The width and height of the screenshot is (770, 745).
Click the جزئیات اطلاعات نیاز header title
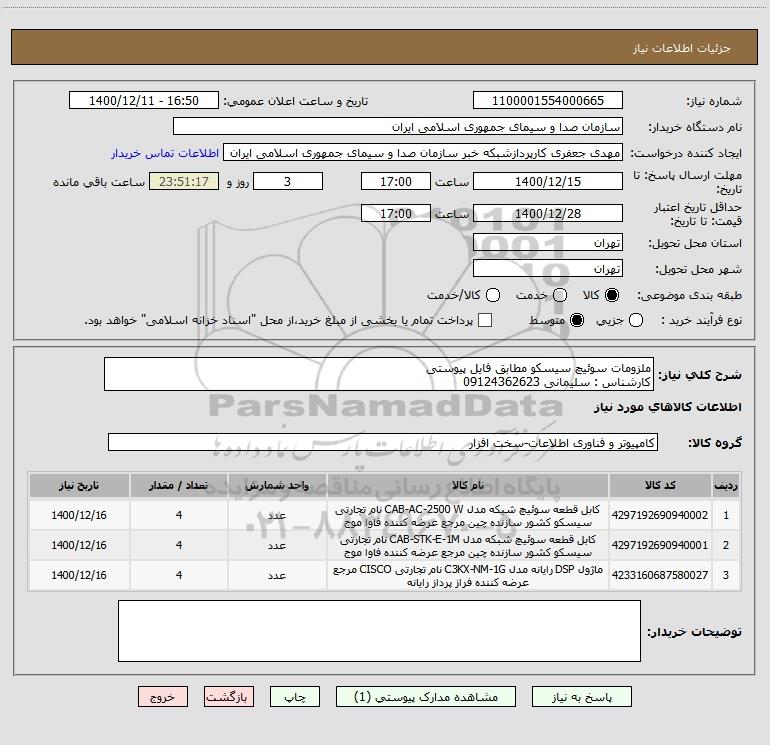(682, 48)
